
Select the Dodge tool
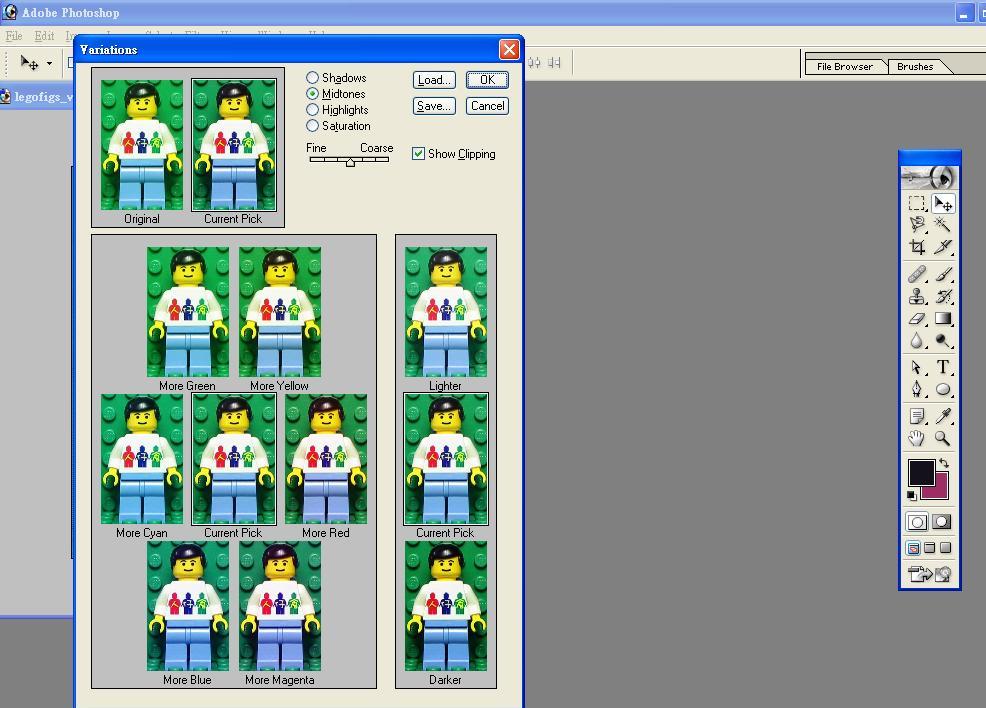tap(942, 340)
